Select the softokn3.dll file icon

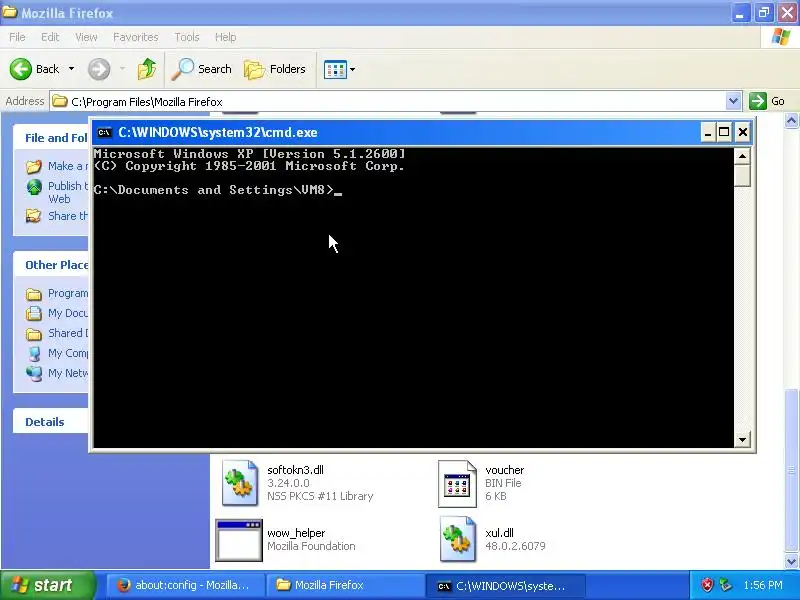click(239, 482)
